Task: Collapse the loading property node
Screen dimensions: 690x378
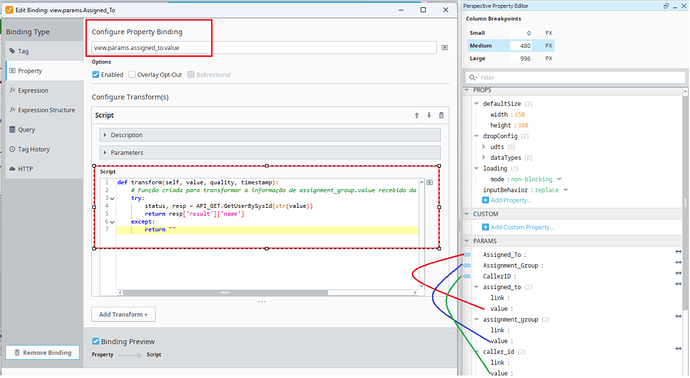Action: [477, 168]
